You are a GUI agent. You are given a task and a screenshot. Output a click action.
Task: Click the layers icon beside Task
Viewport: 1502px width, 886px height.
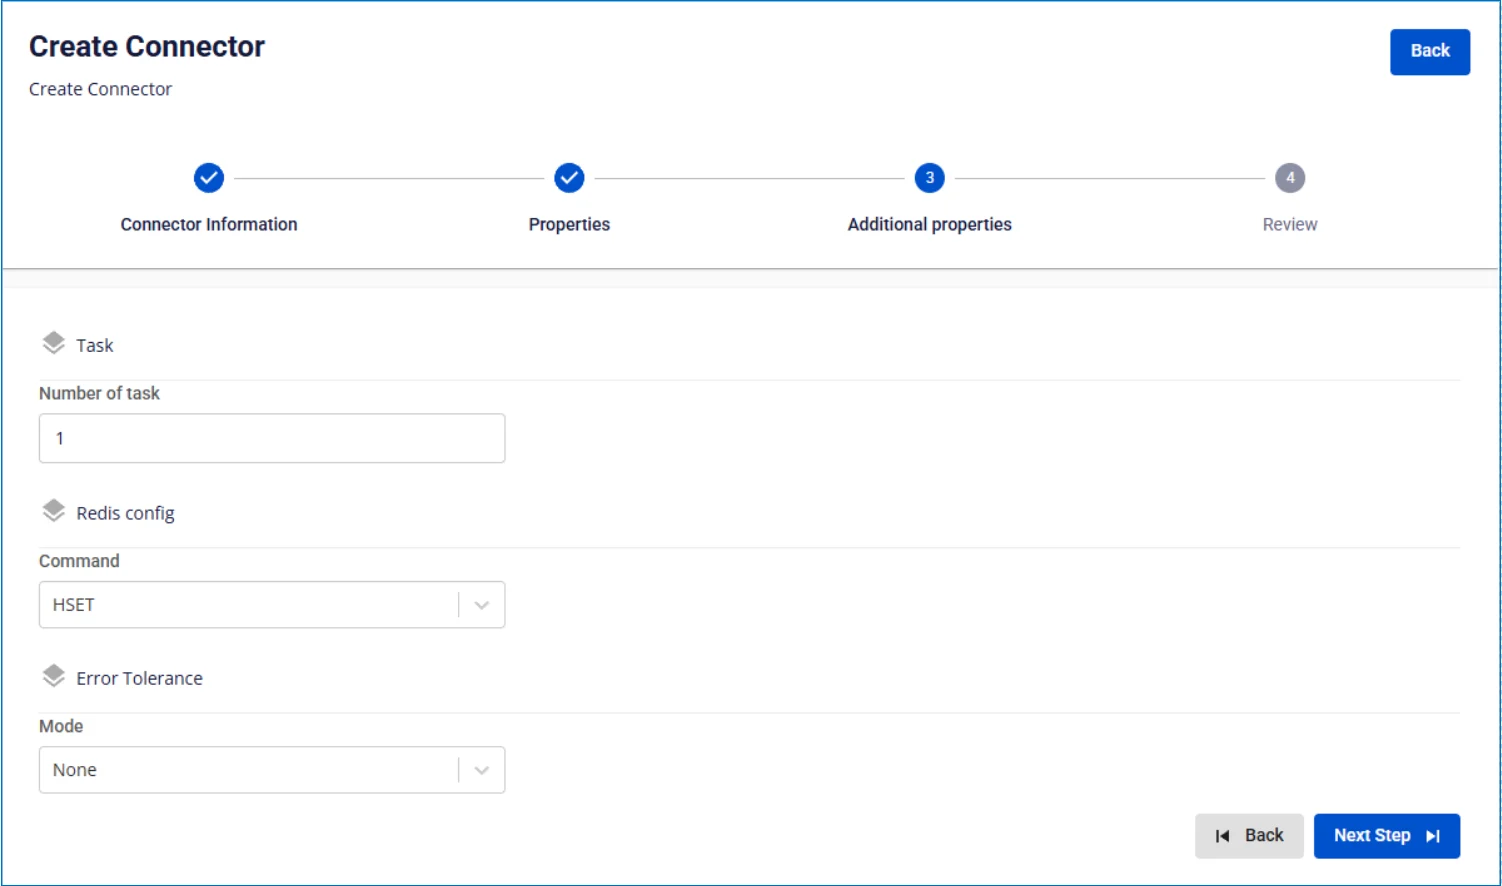click(x=54, y=344)
